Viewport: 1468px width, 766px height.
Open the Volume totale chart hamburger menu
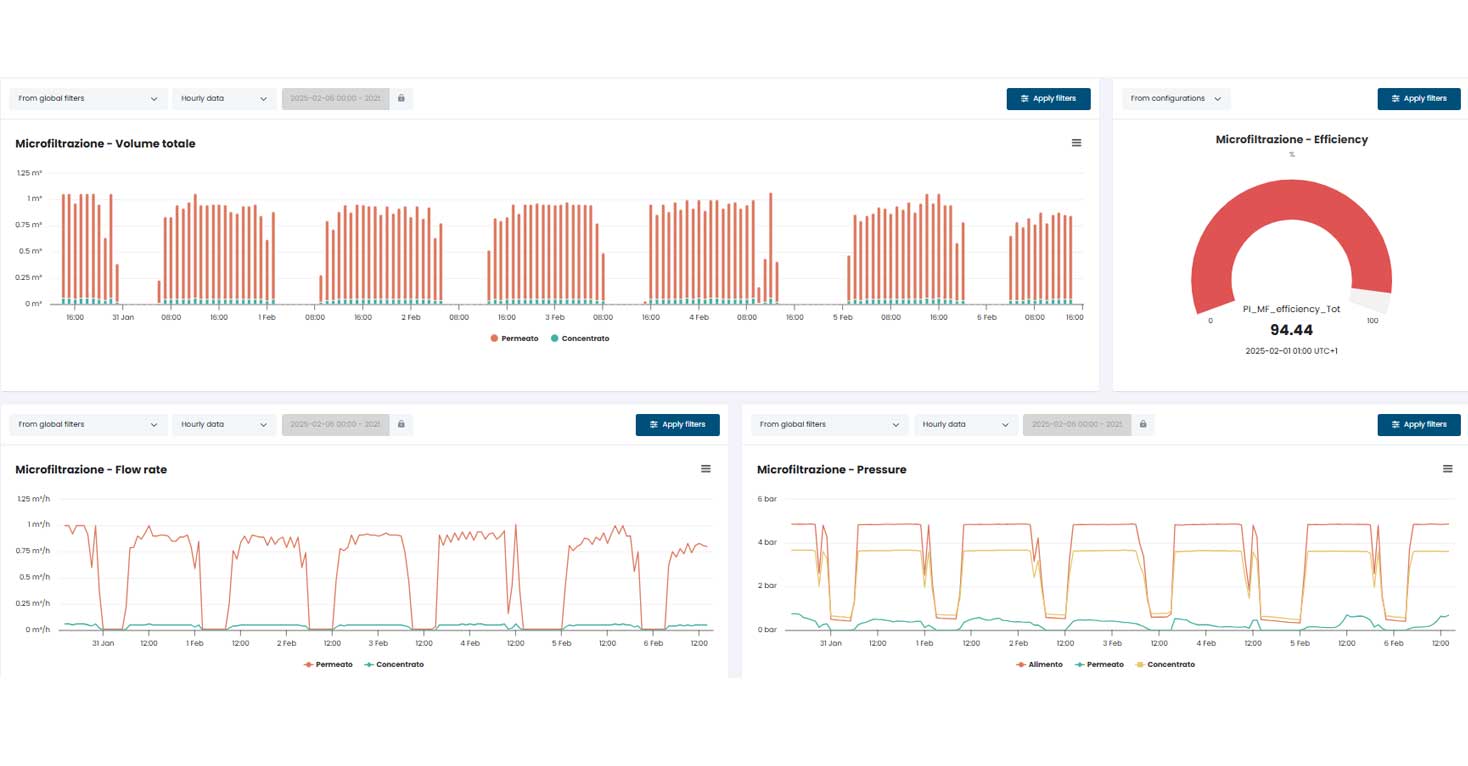point(1076,143)
